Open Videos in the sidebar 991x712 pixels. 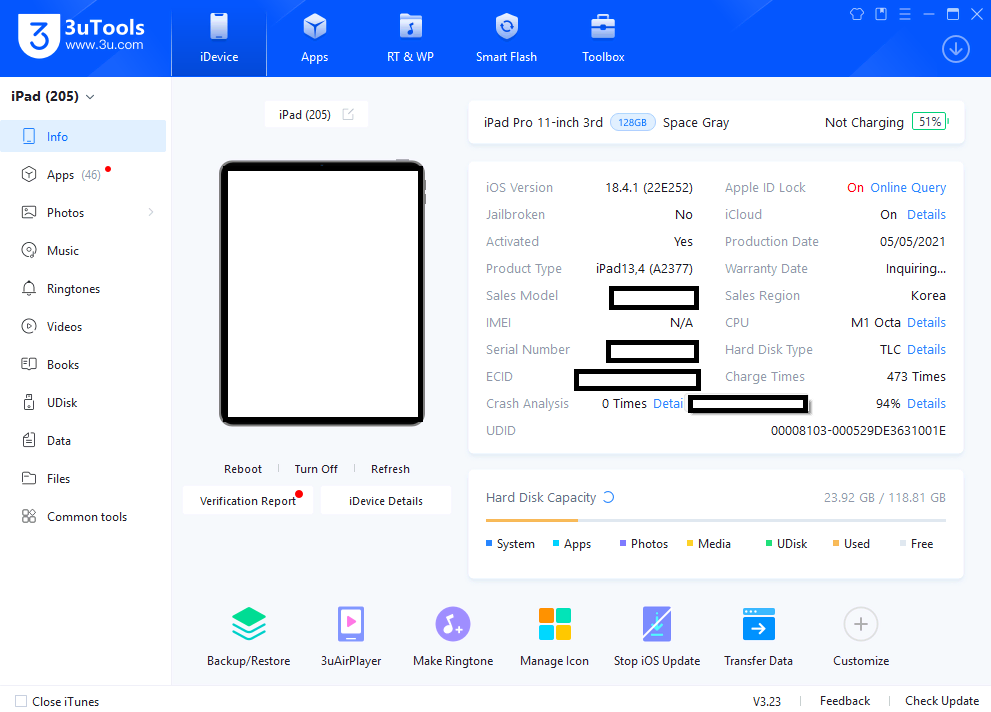click(83, 326)
